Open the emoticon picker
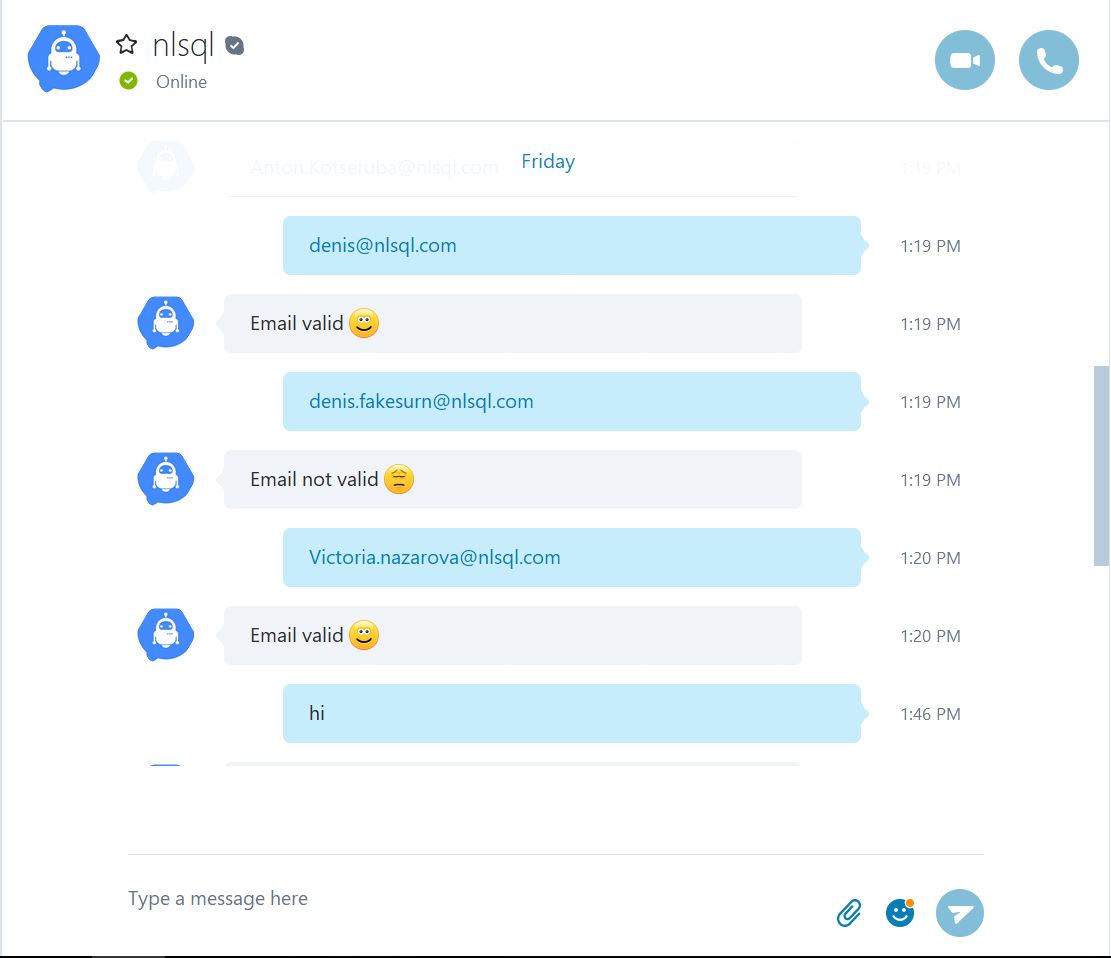 [900, 913]
